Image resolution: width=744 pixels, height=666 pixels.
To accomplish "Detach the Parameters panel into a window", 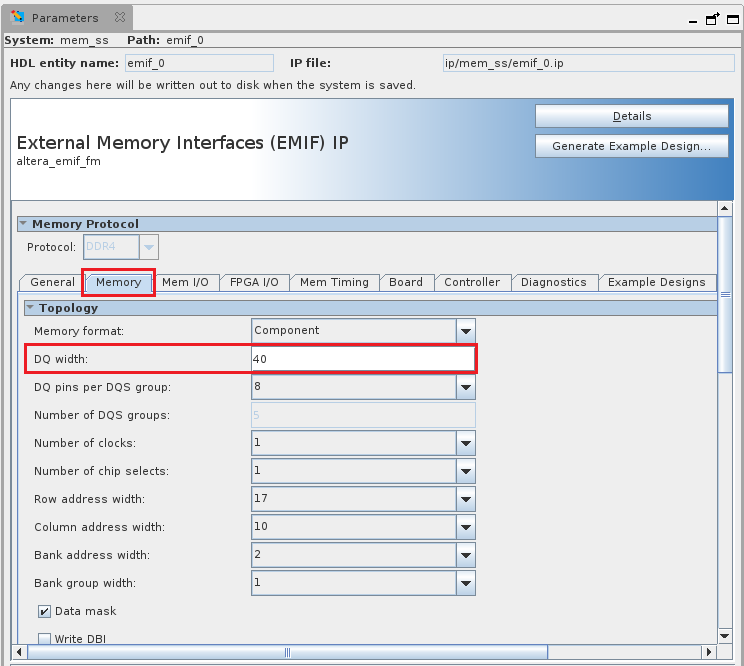I will coord(712,19).
